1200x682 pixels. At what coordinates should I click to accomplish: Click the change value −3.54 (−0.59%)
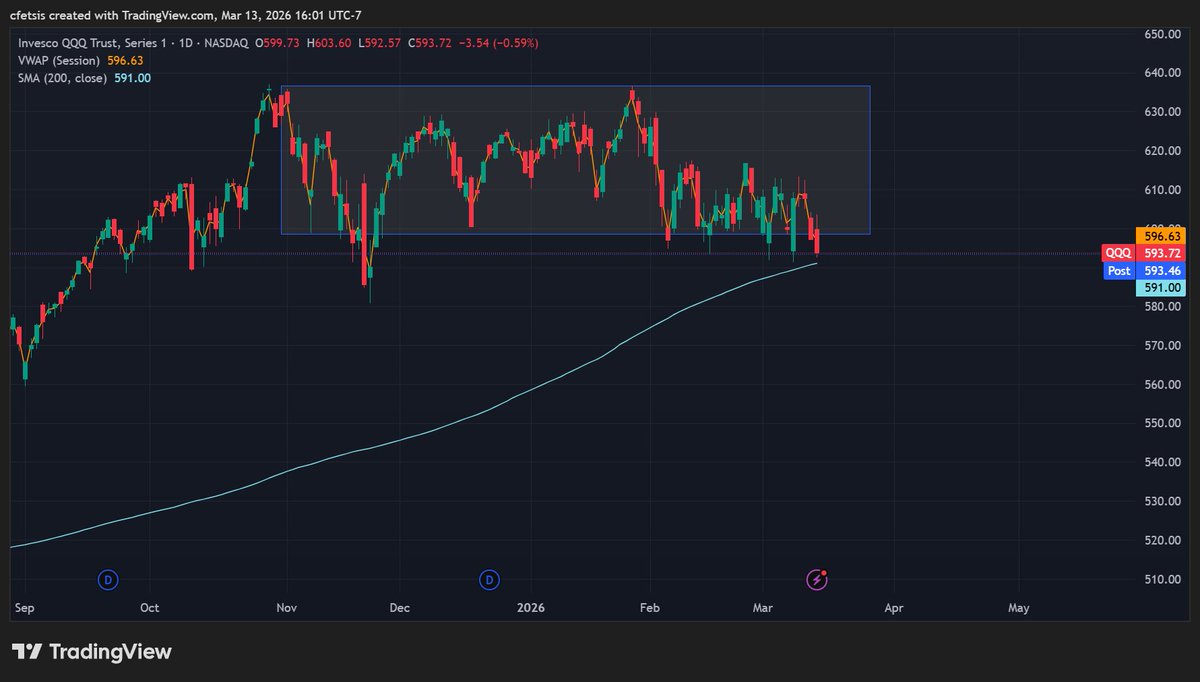tap(498, 43)
